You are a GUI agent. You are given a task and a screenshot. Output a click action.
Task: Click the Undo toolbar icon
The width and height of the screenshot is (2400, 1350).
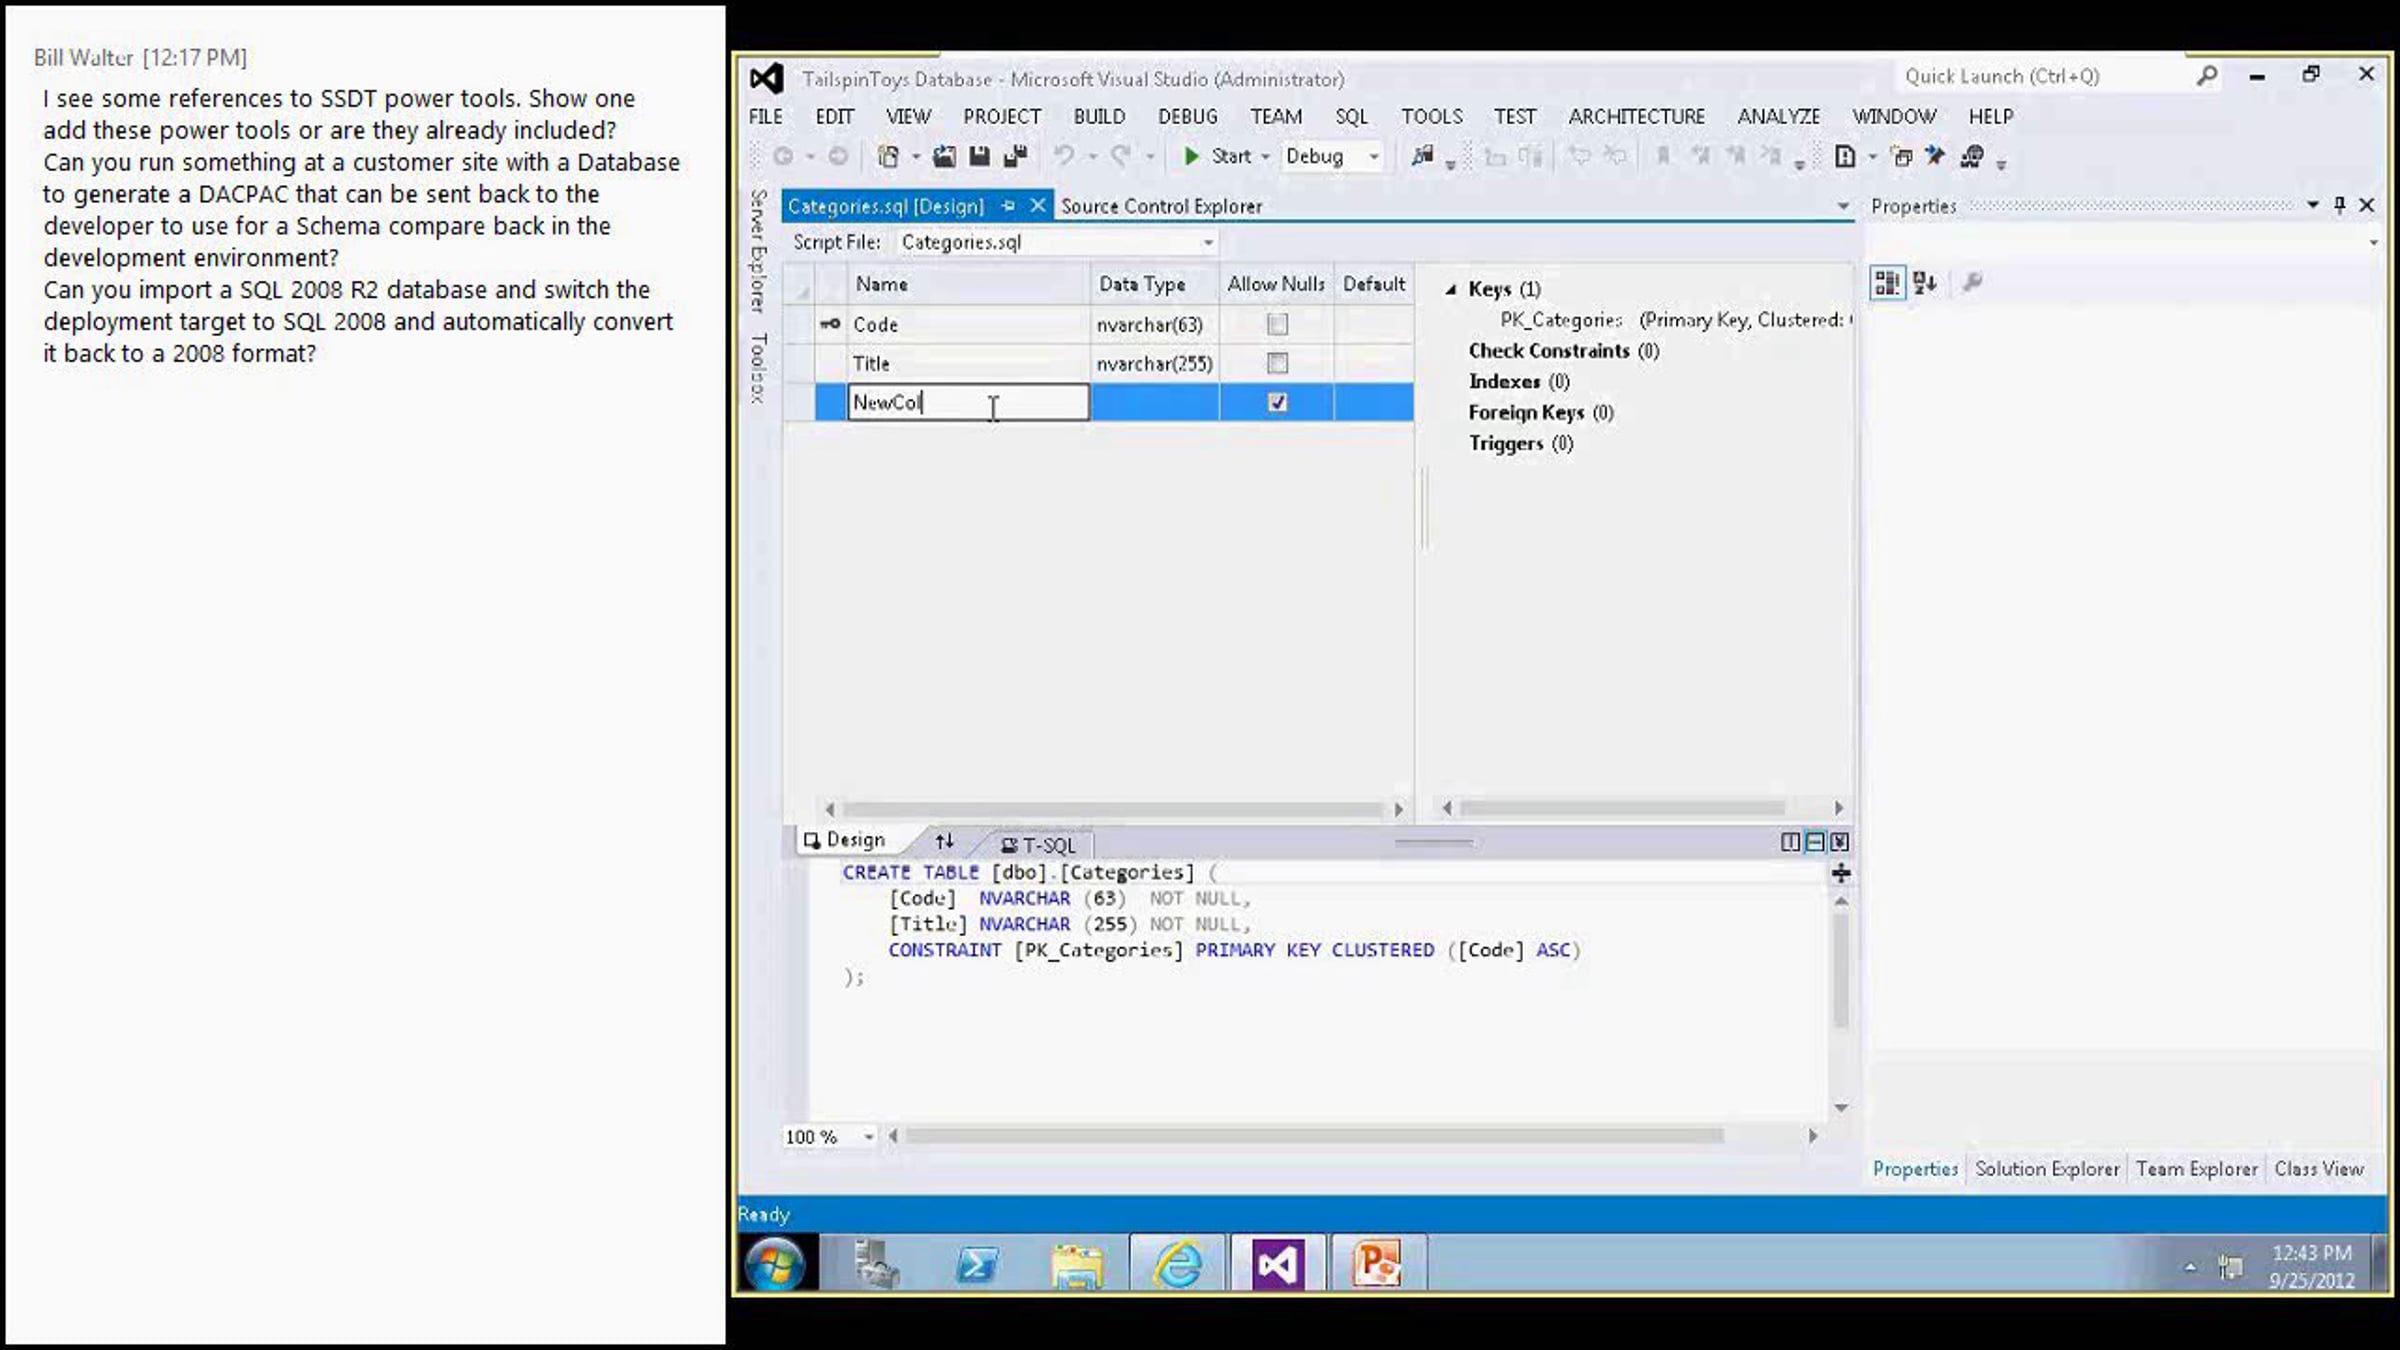pyautogui.click(x=1064, y=156)
